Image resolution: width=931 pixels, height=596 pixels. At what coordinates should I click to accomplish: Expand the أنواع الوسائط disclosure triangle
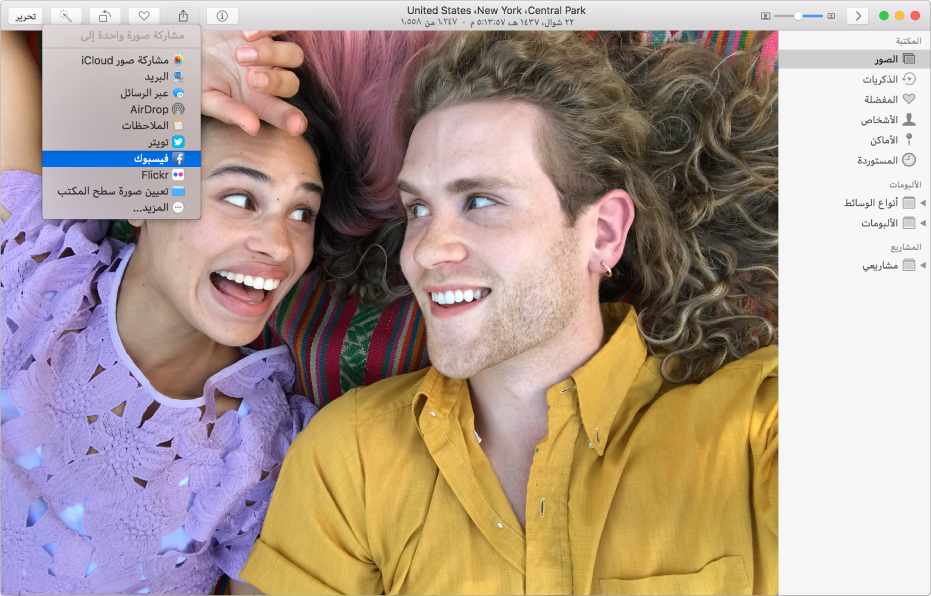923,203
